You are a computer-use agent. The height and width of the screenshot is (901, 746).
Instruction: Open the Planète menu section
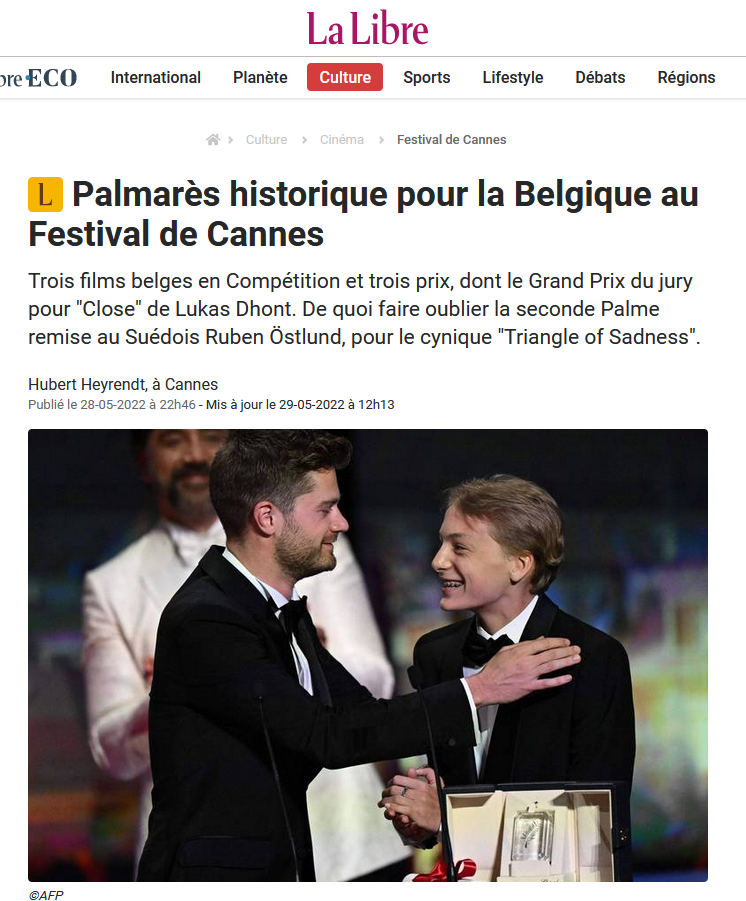(x=260, y=78)
